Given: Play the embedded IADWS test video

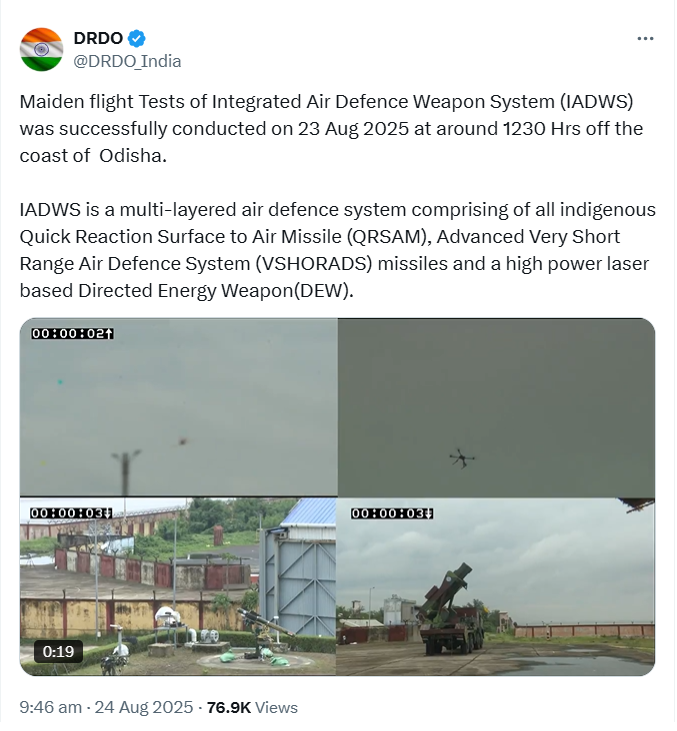Looking at the screenshot, I should [338, 497].
